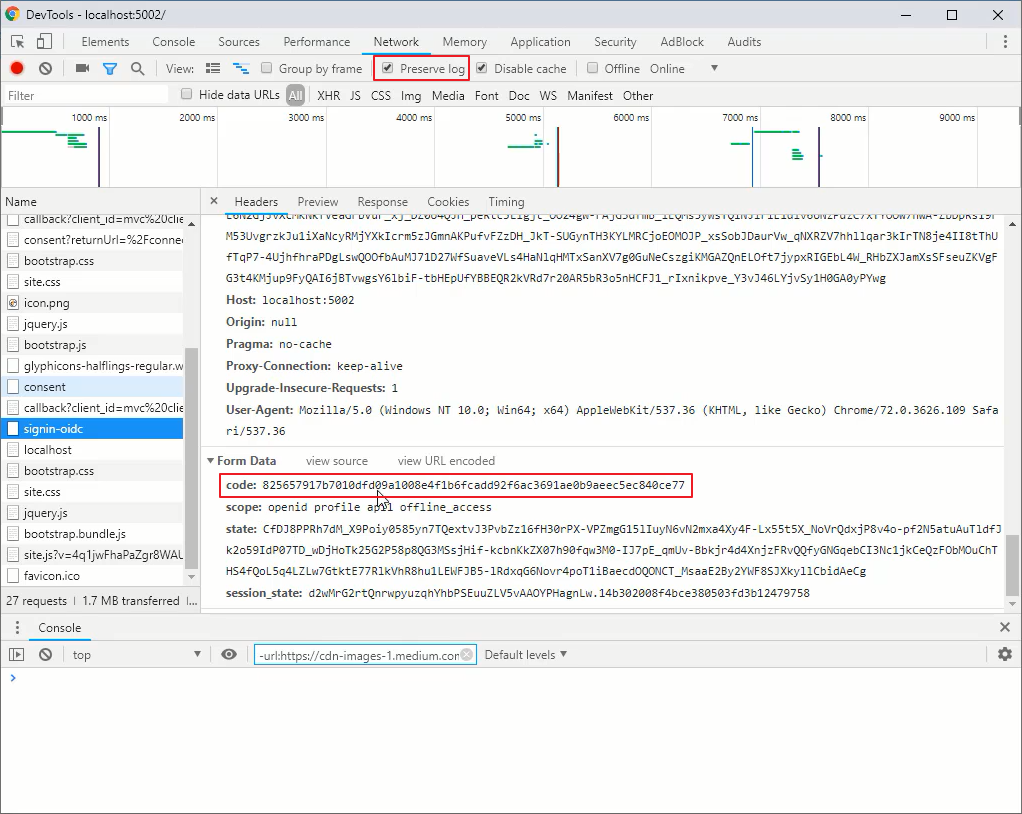Clear the console icon

tap(45, 654)
